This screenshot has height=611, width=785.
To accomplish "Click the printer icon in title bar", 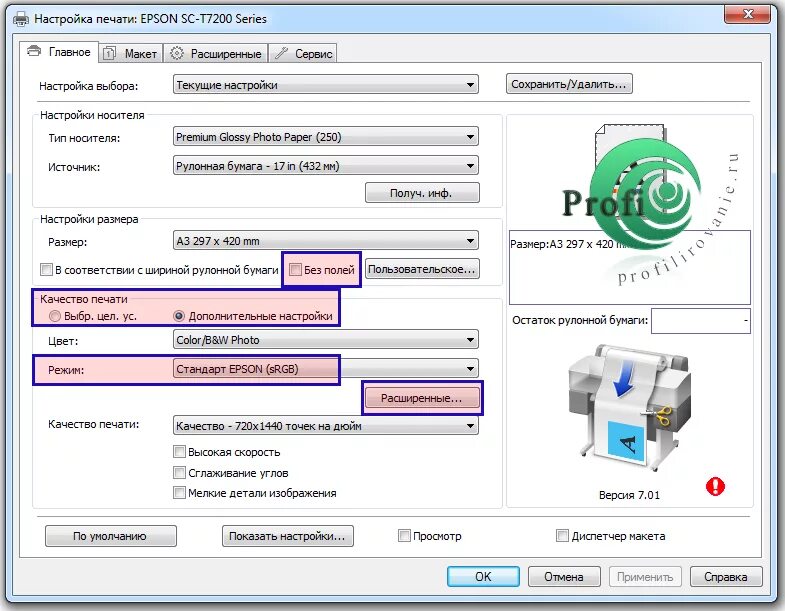I will point(21,19).
